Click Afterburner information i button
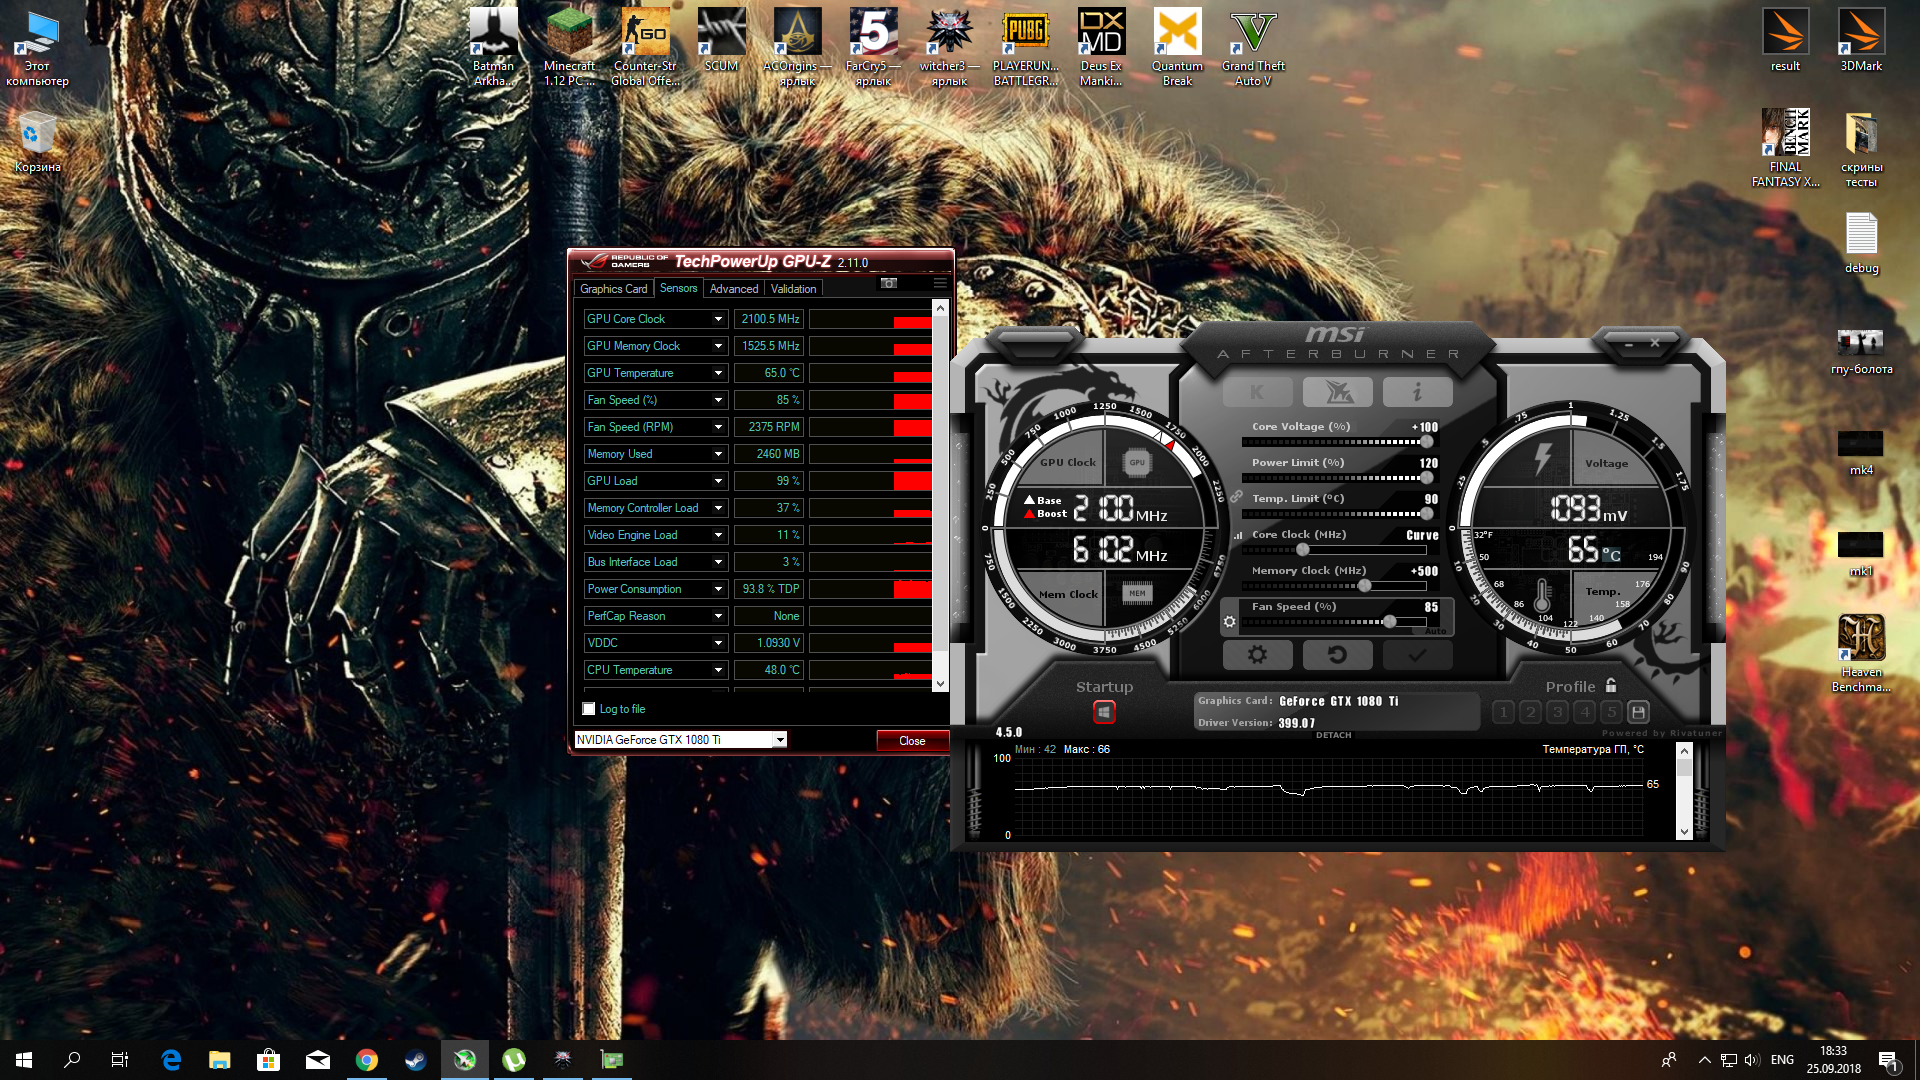The image size is (1920, 1080). point(1417,392)
